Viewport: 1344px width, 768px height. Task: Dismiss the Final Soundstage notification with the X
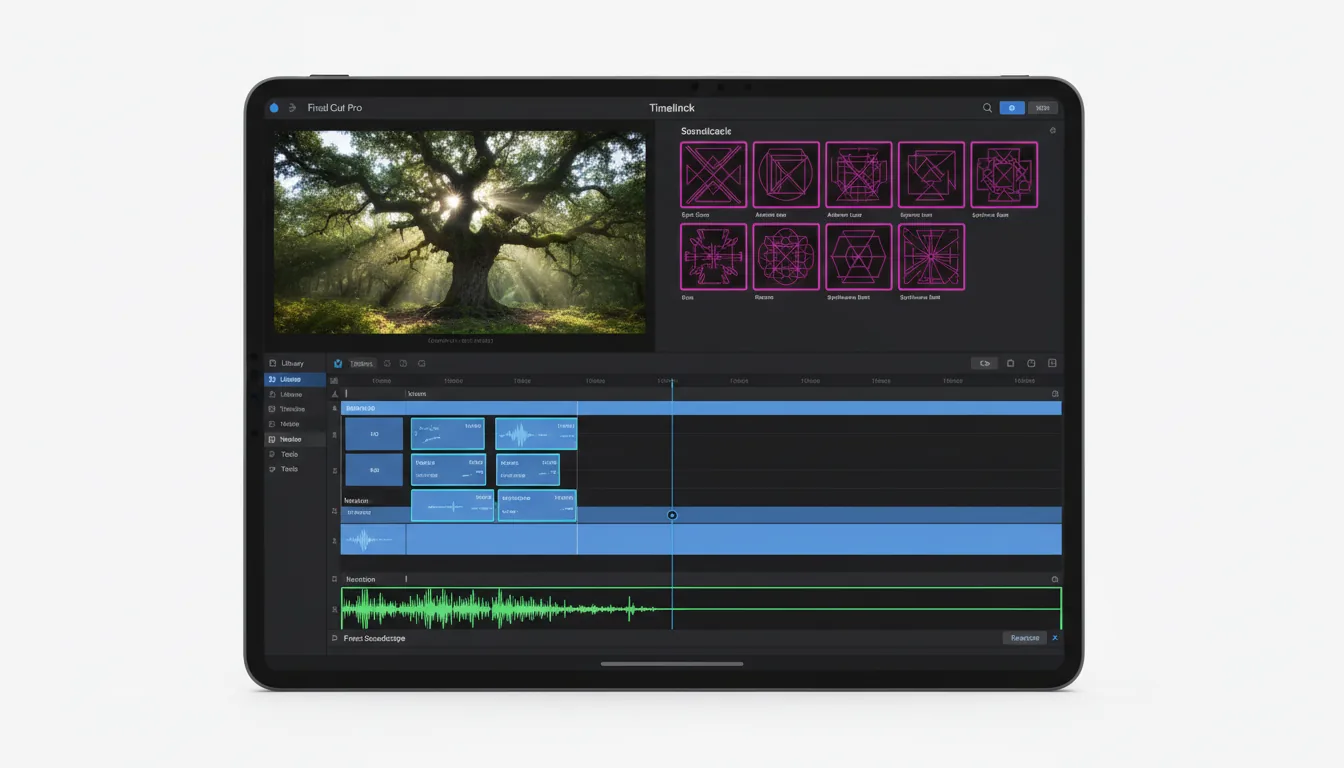pyautogui.click(x=1055, y=637)
